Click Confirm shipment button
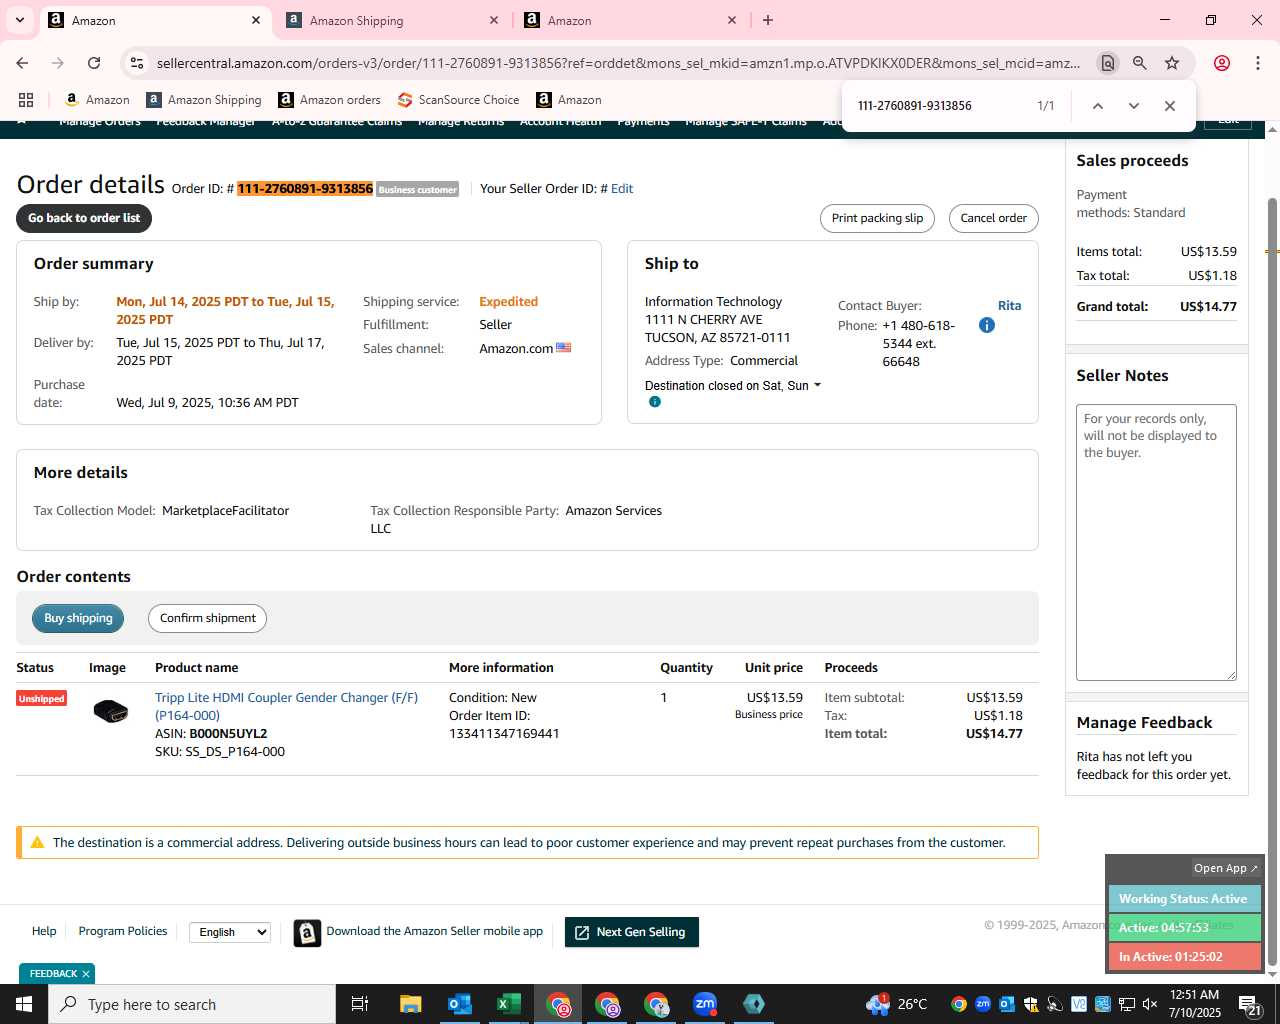This screenshot has width=1280, height=1024. (207, 618)
